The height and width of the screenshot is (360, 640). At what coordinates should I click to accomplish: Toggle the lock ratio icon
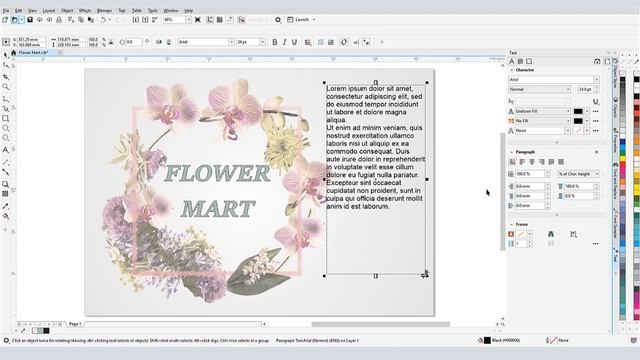(111, 42)
